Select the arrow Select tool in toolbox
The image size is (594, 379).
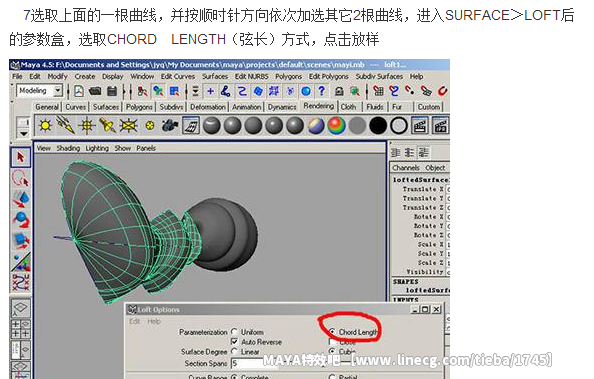[20, 157]
